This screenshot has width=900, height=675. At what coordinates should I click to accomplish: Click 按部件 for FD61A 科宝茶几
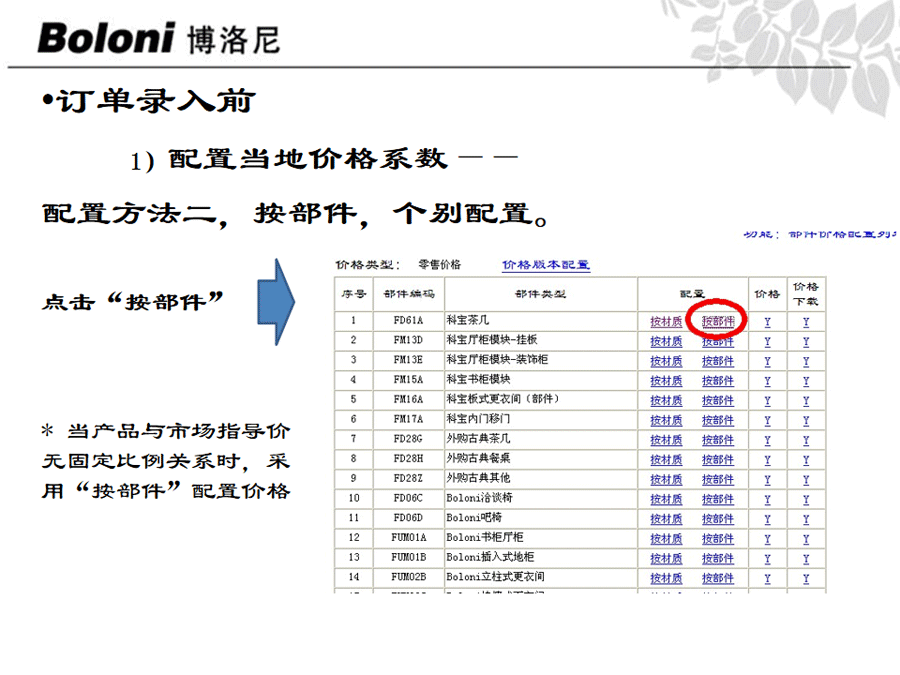tap(718, 322)
